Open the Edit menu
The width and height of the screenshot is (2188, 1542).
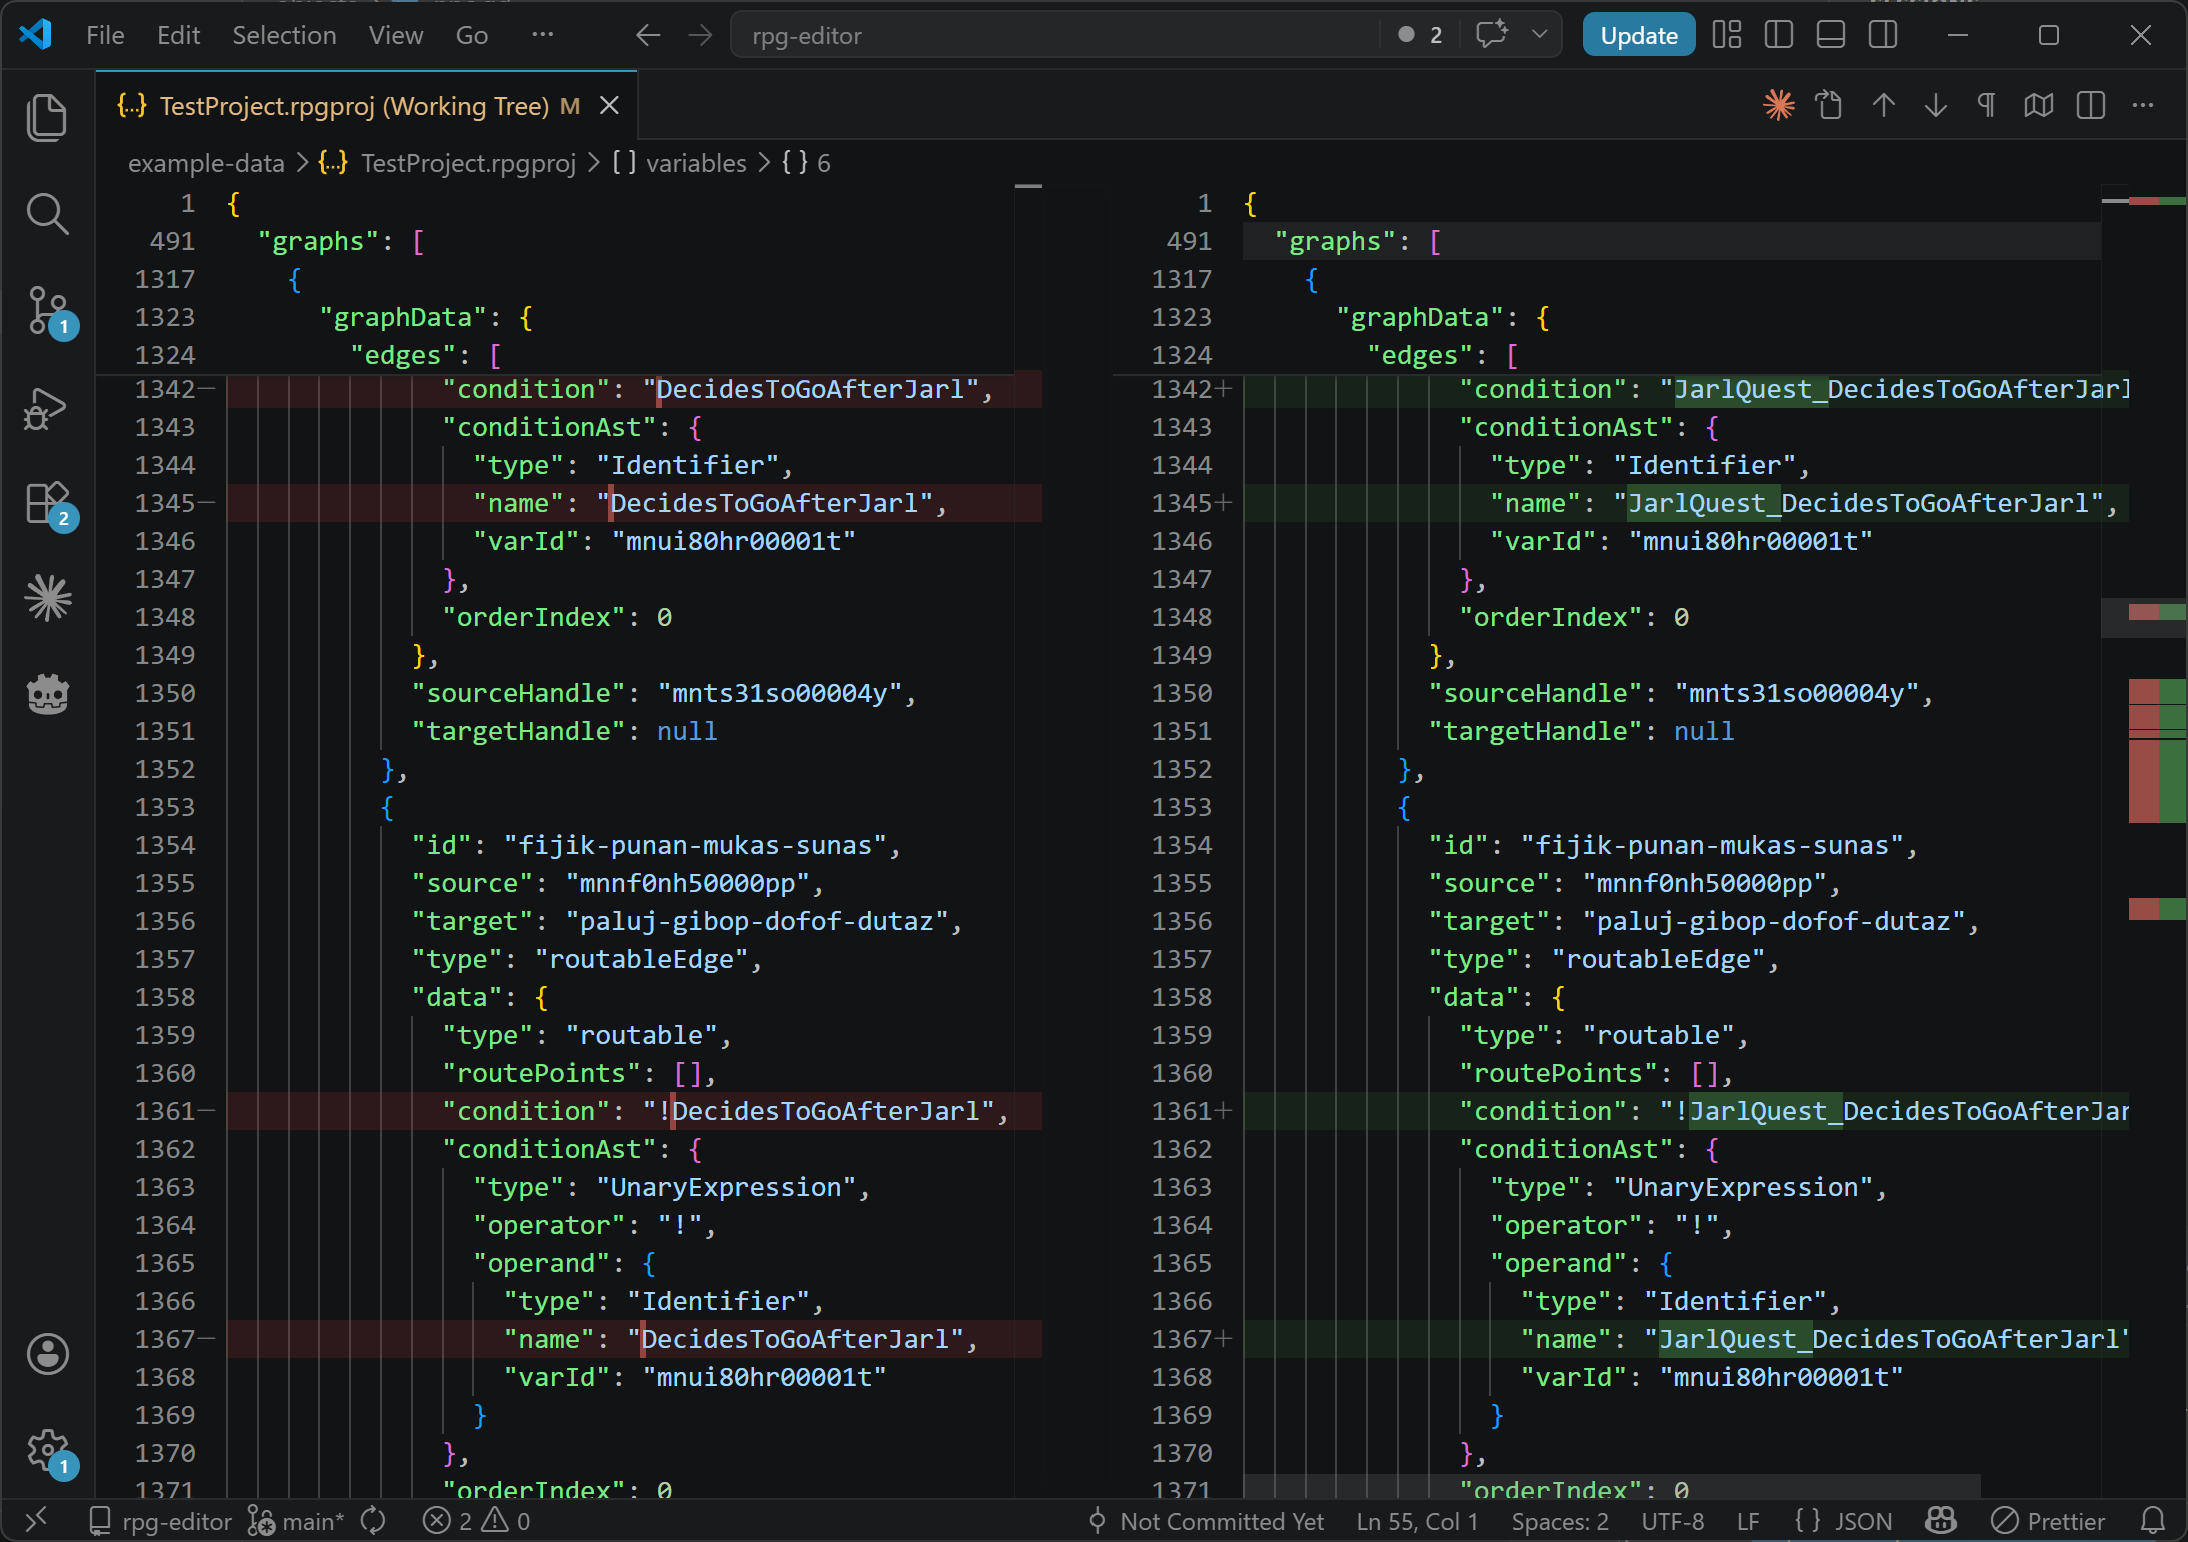pos(178,35)
